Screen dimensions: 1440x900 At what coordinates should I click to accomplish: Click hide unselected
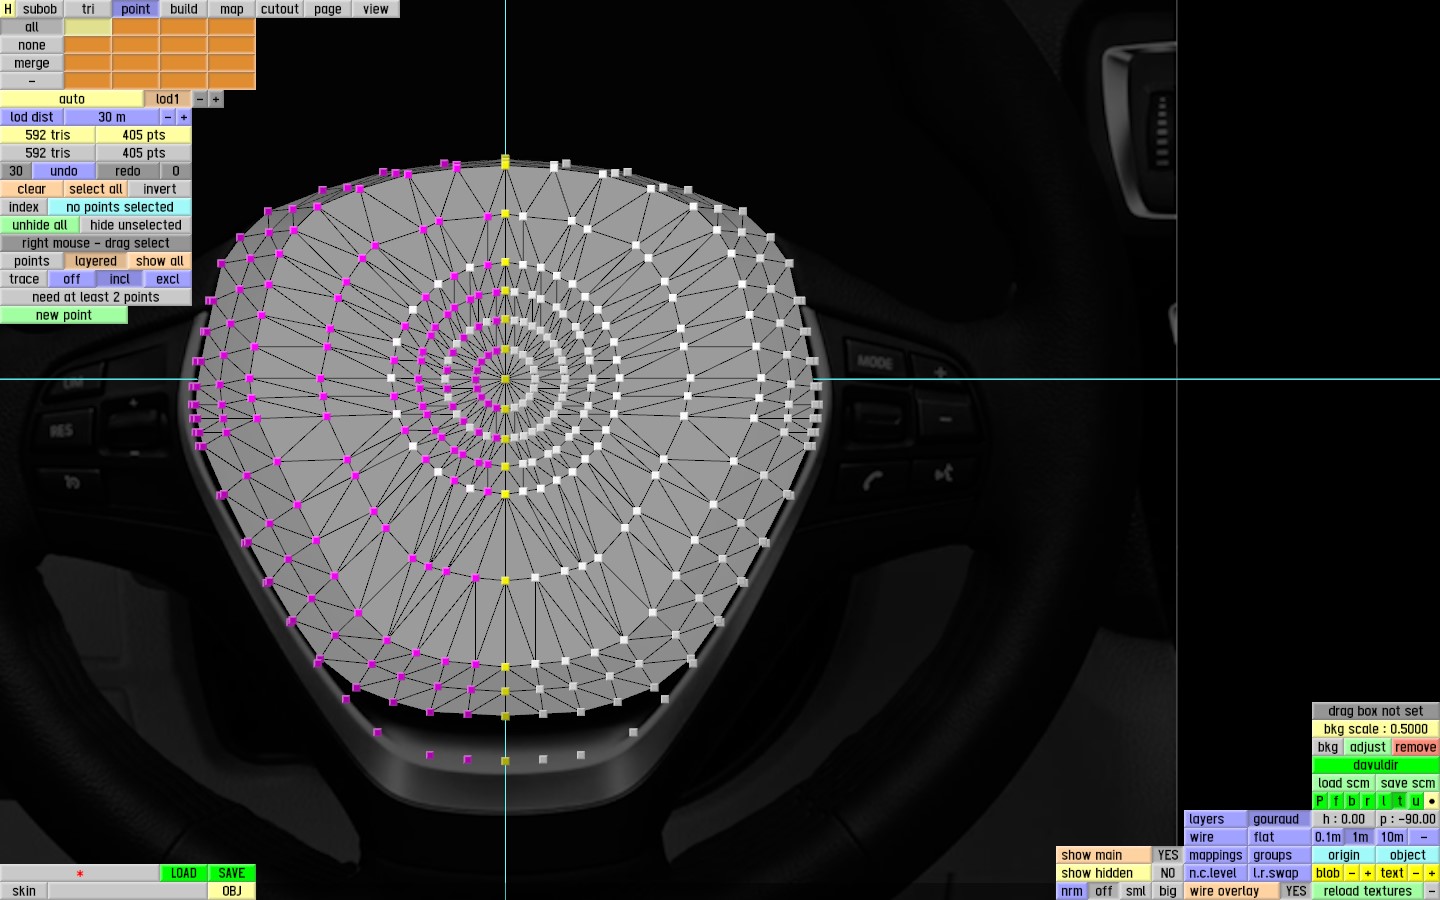136,225
